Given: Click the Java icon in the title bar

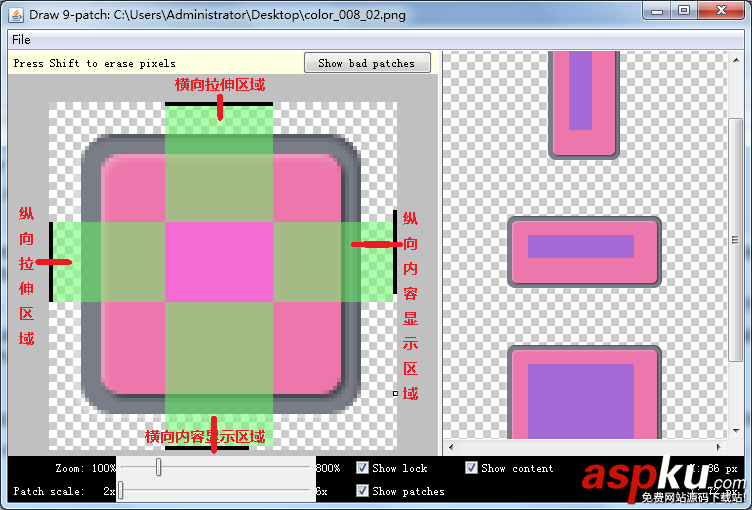Looking at the screenshot, I should tap(16, 15).
